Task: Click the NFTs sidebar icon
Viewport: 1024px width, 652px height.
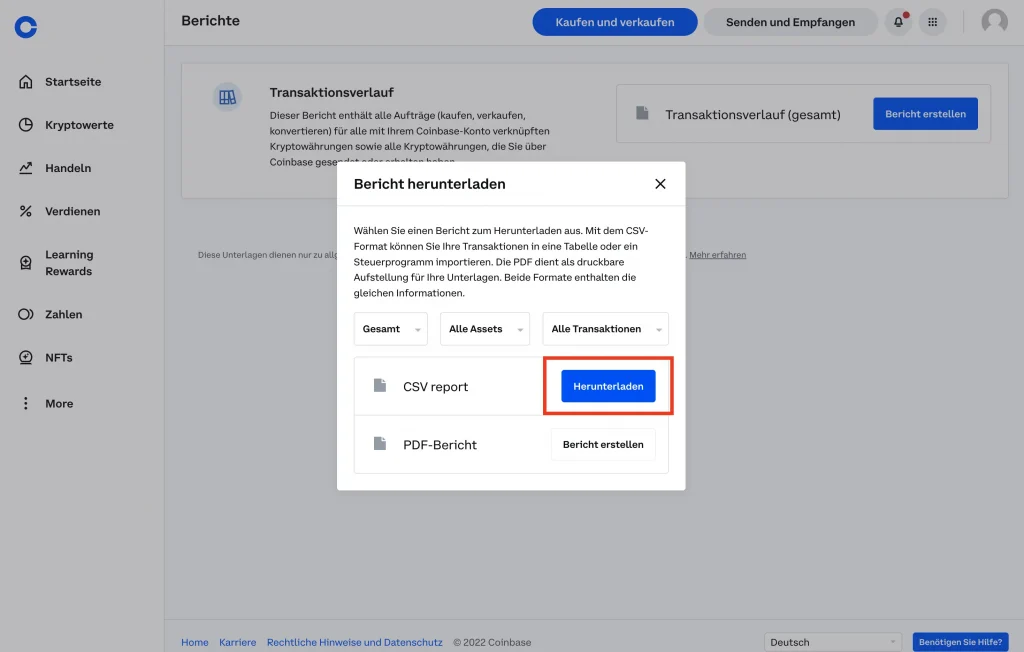Action: 26,357
